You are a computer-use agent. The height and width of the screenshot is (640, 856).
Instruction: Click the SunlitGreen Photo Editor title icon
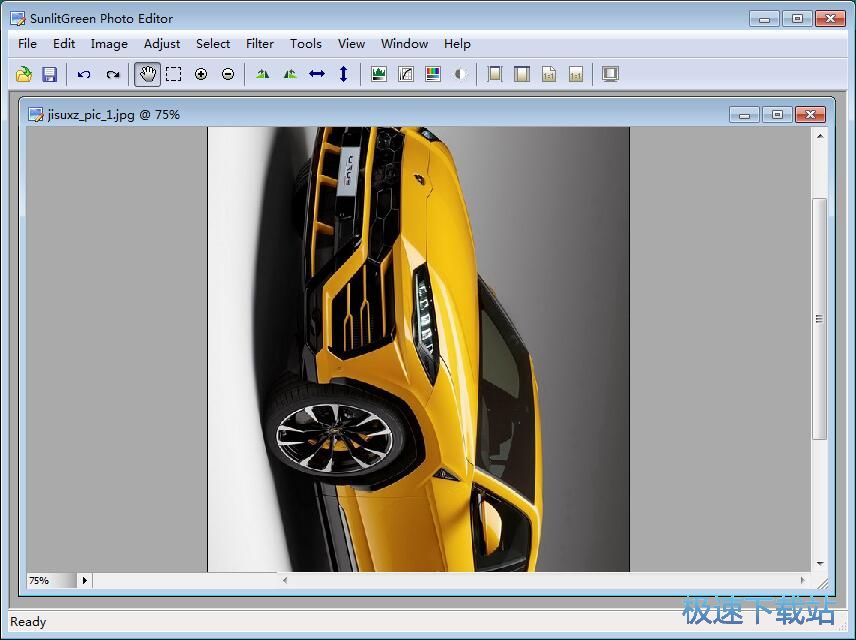pyautogui.click(x=17, y=19)
